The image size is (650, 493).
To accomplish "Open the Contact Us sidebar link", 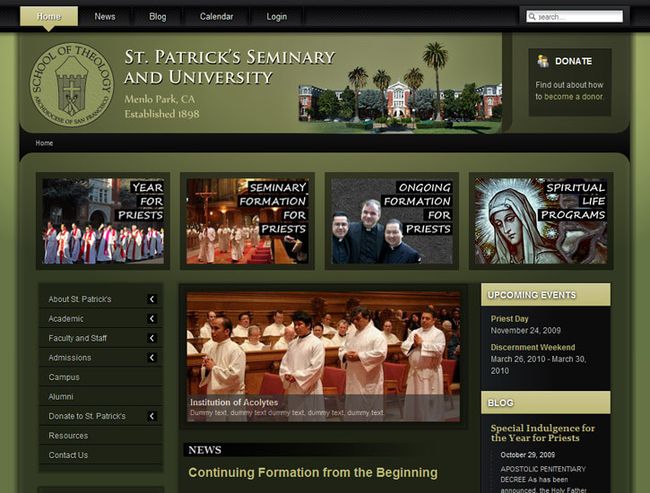I will click(x=68, y=455).
